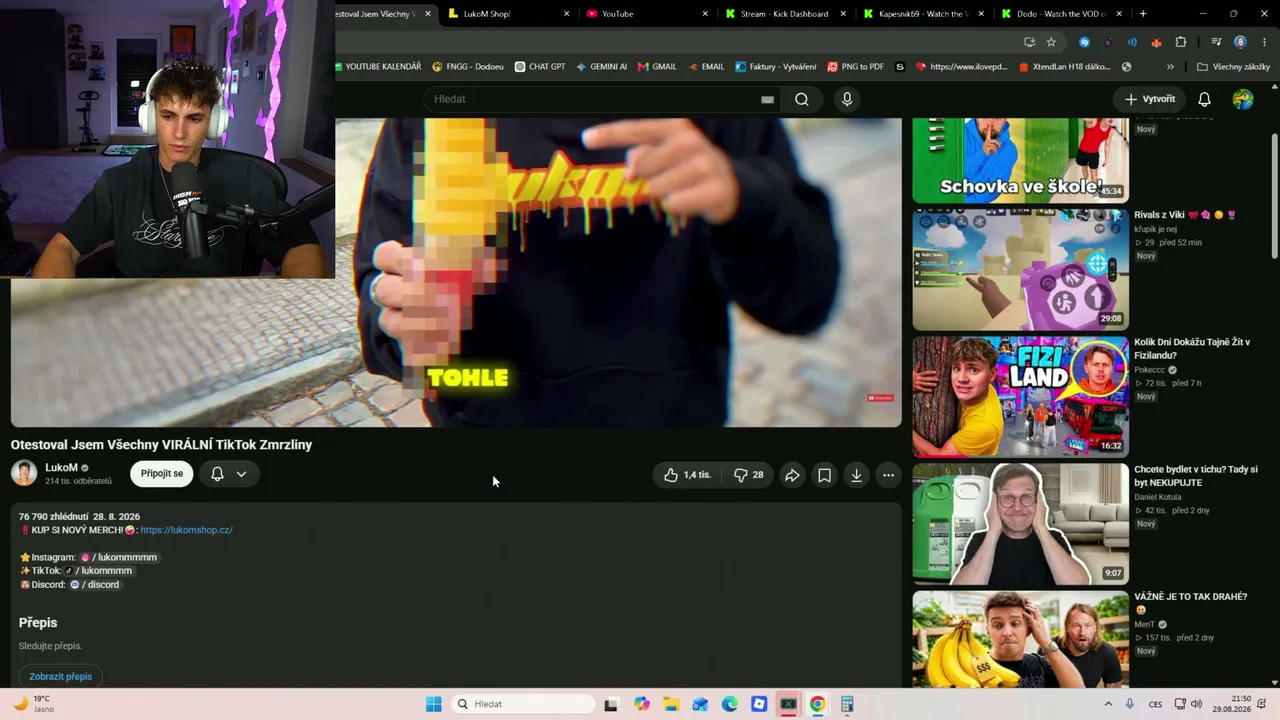Click the Vytvořit create button

[x=1150, y=99]
